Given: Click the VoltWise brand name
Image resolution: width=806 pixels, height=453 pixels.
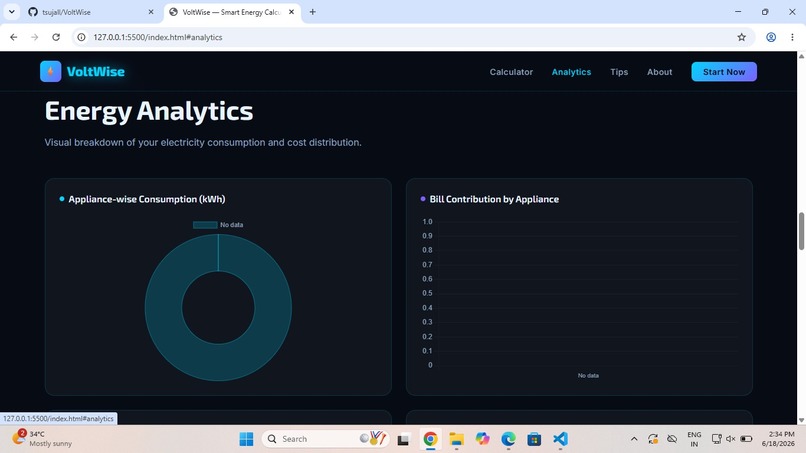Looking at the screenshot, I should [x=96, y=71].
